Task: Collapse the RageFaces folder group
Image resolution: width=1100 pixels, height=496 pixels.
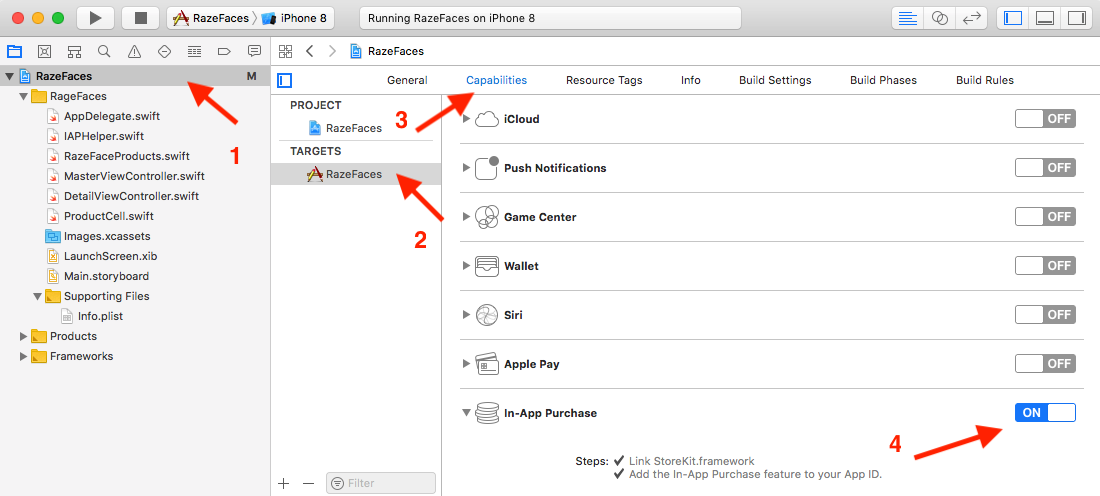Action: (x=23, y=96)
